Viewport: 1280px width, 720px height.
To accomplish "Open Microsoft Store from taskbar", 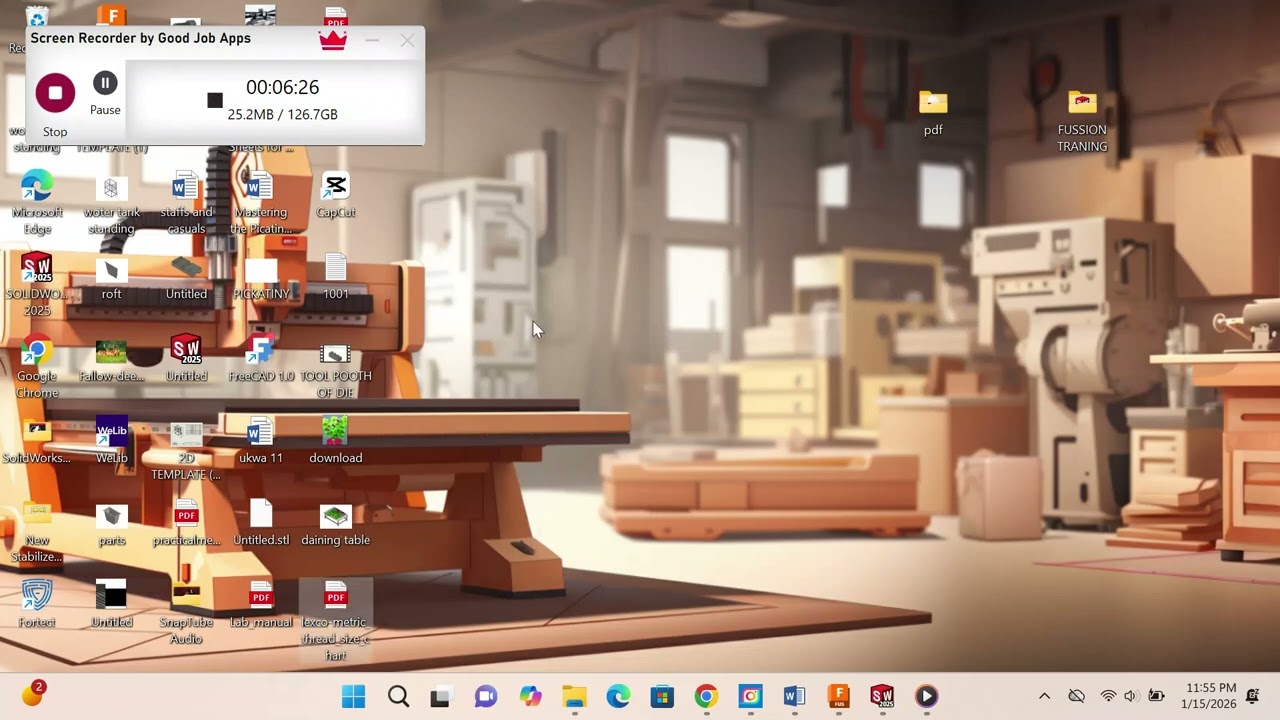I will [x=662, y=697].
